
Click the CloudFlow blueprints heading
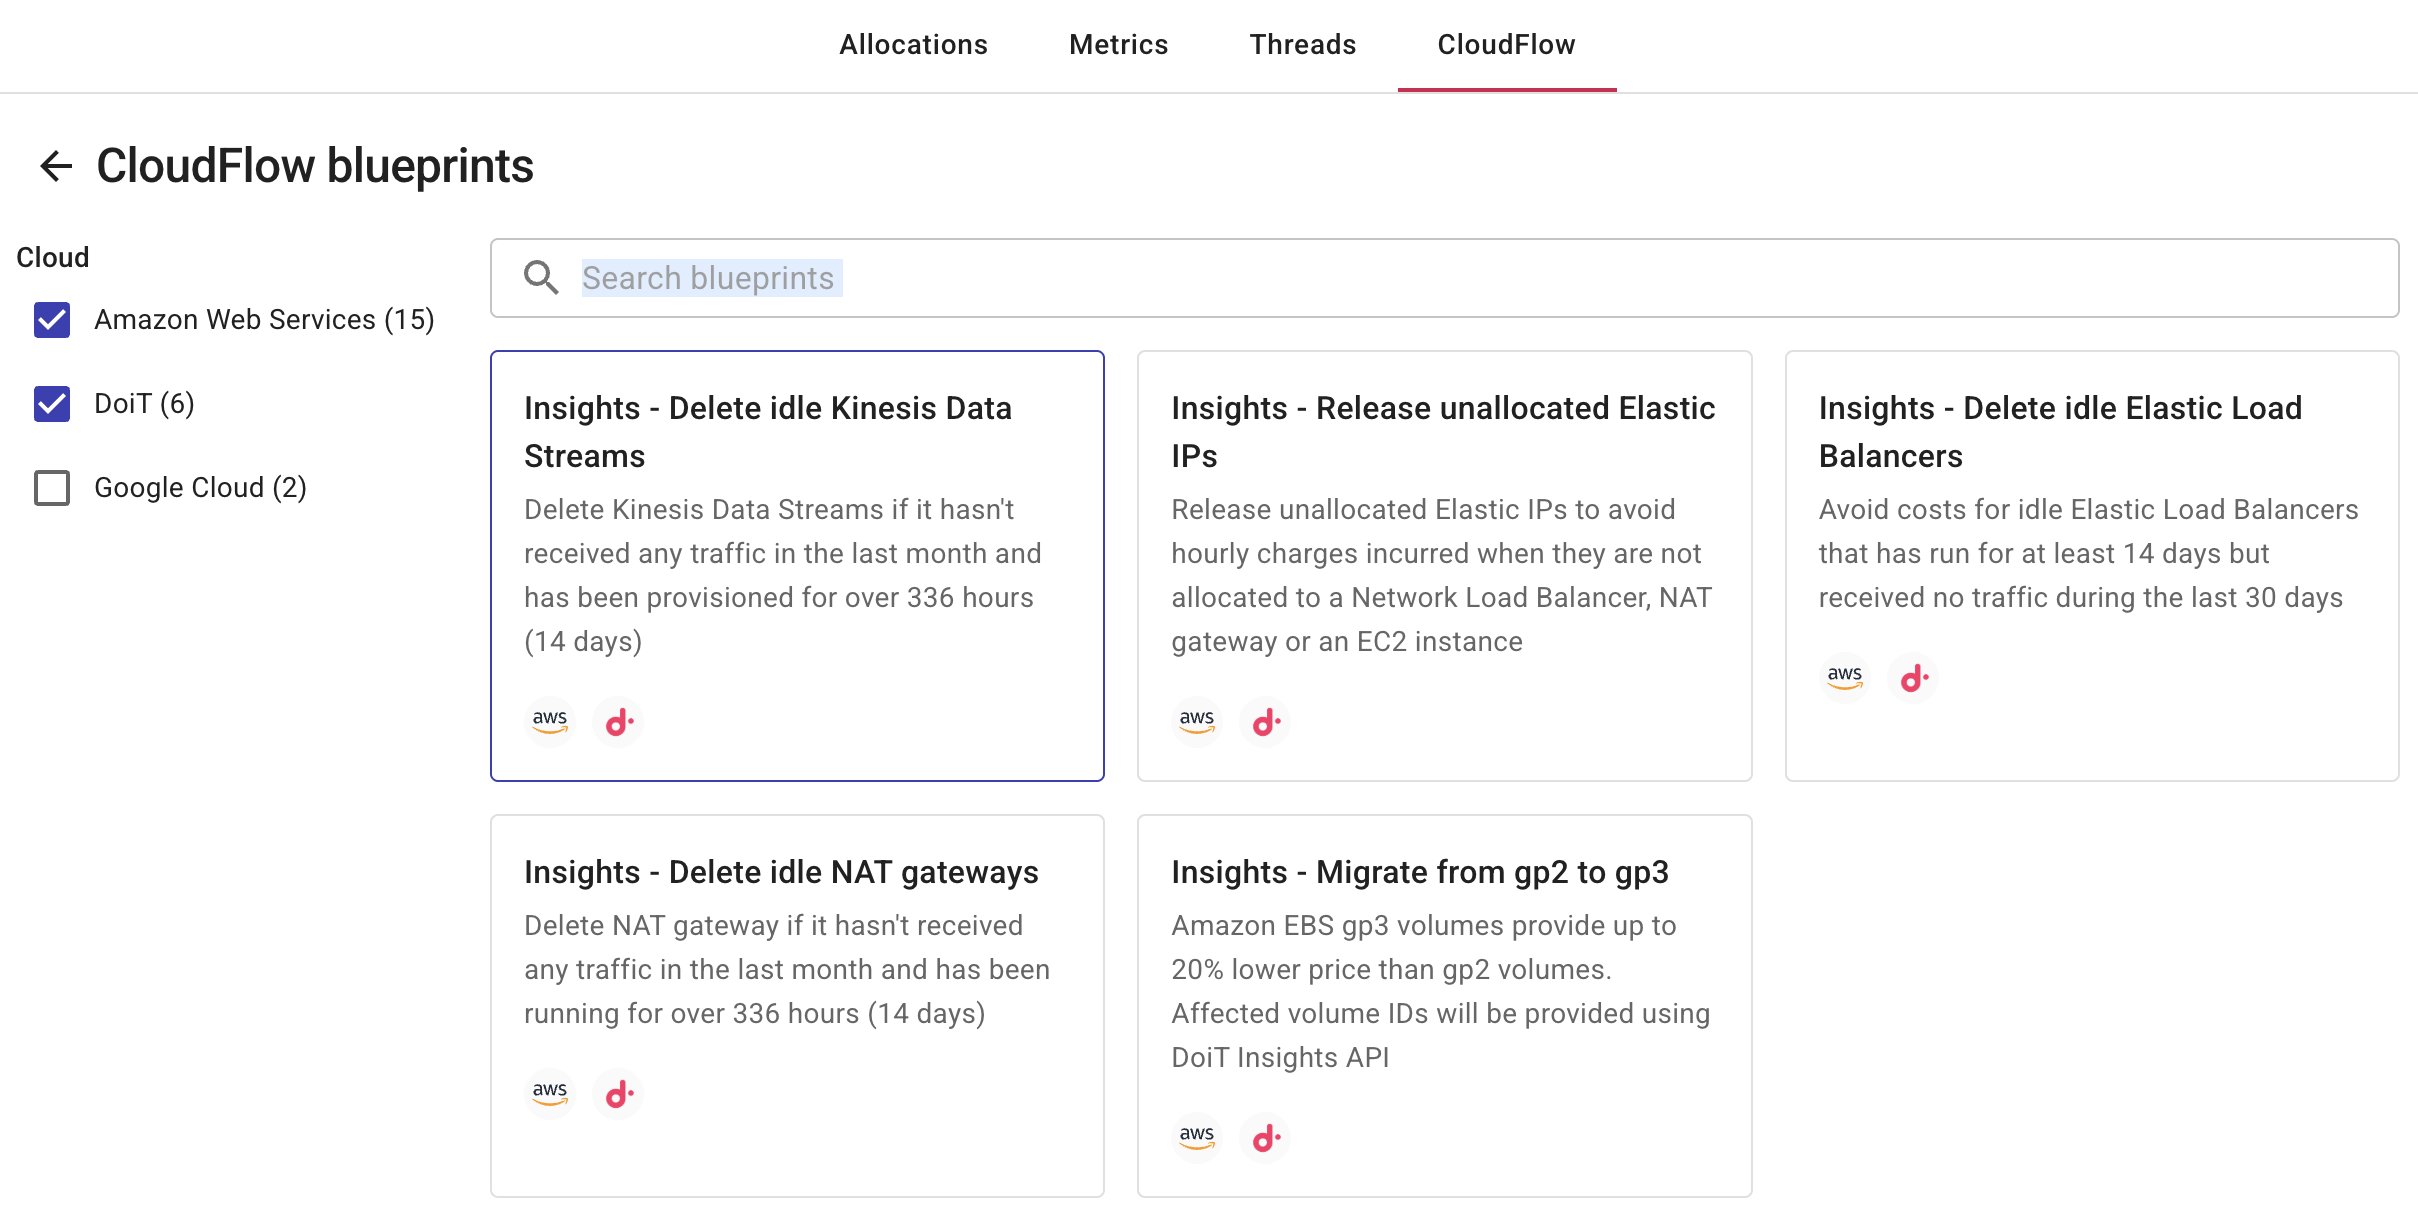[315, 166]
